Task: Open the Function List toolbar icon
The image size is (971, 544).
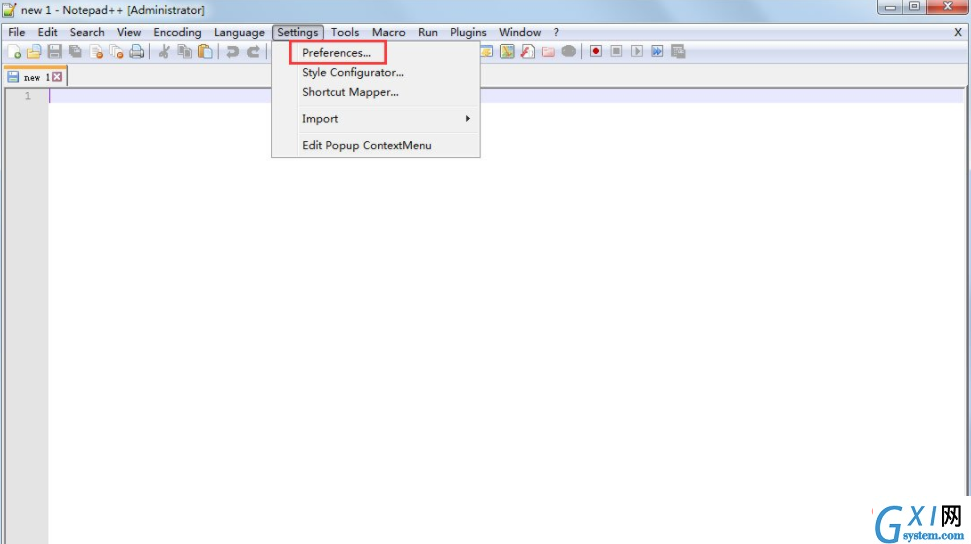Action: [x=528, y=51]
